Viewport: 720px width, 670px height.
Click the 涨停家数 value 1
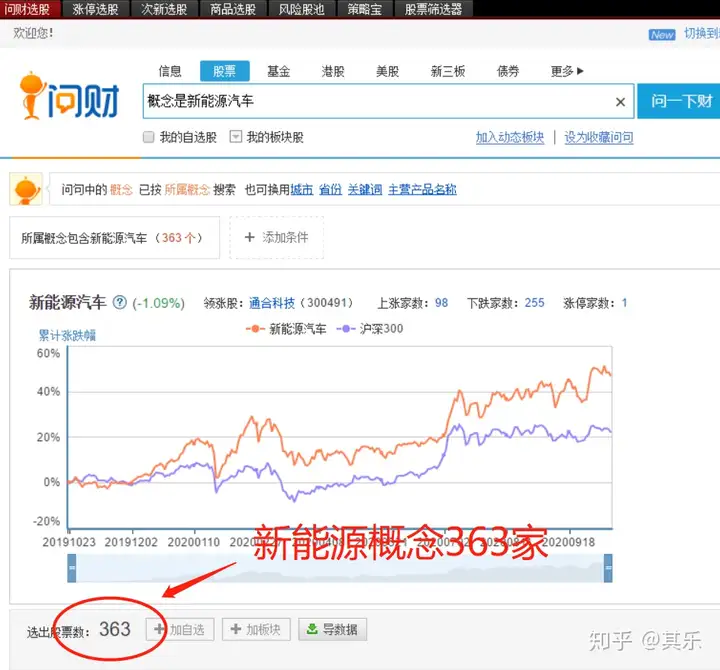(x=624, y=303)
